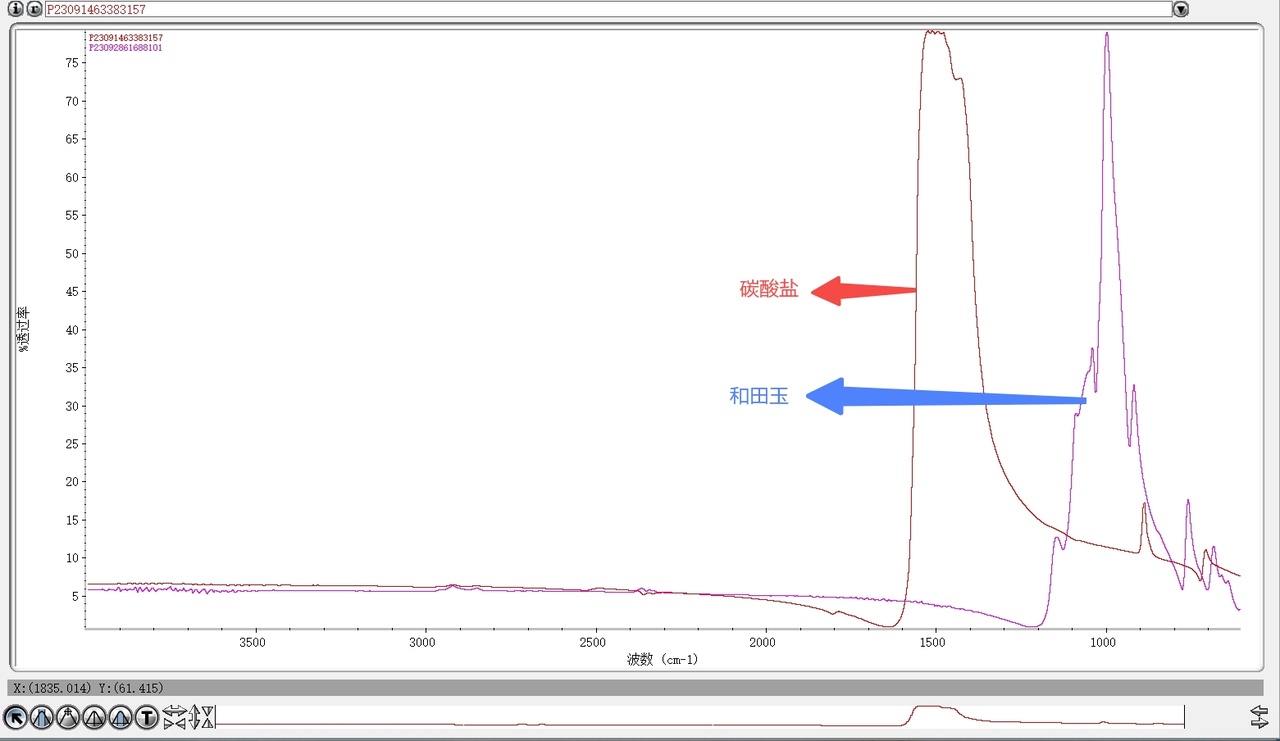
Task: Click the double-arrow icon at bottom right
Action: coord(1259,716)
